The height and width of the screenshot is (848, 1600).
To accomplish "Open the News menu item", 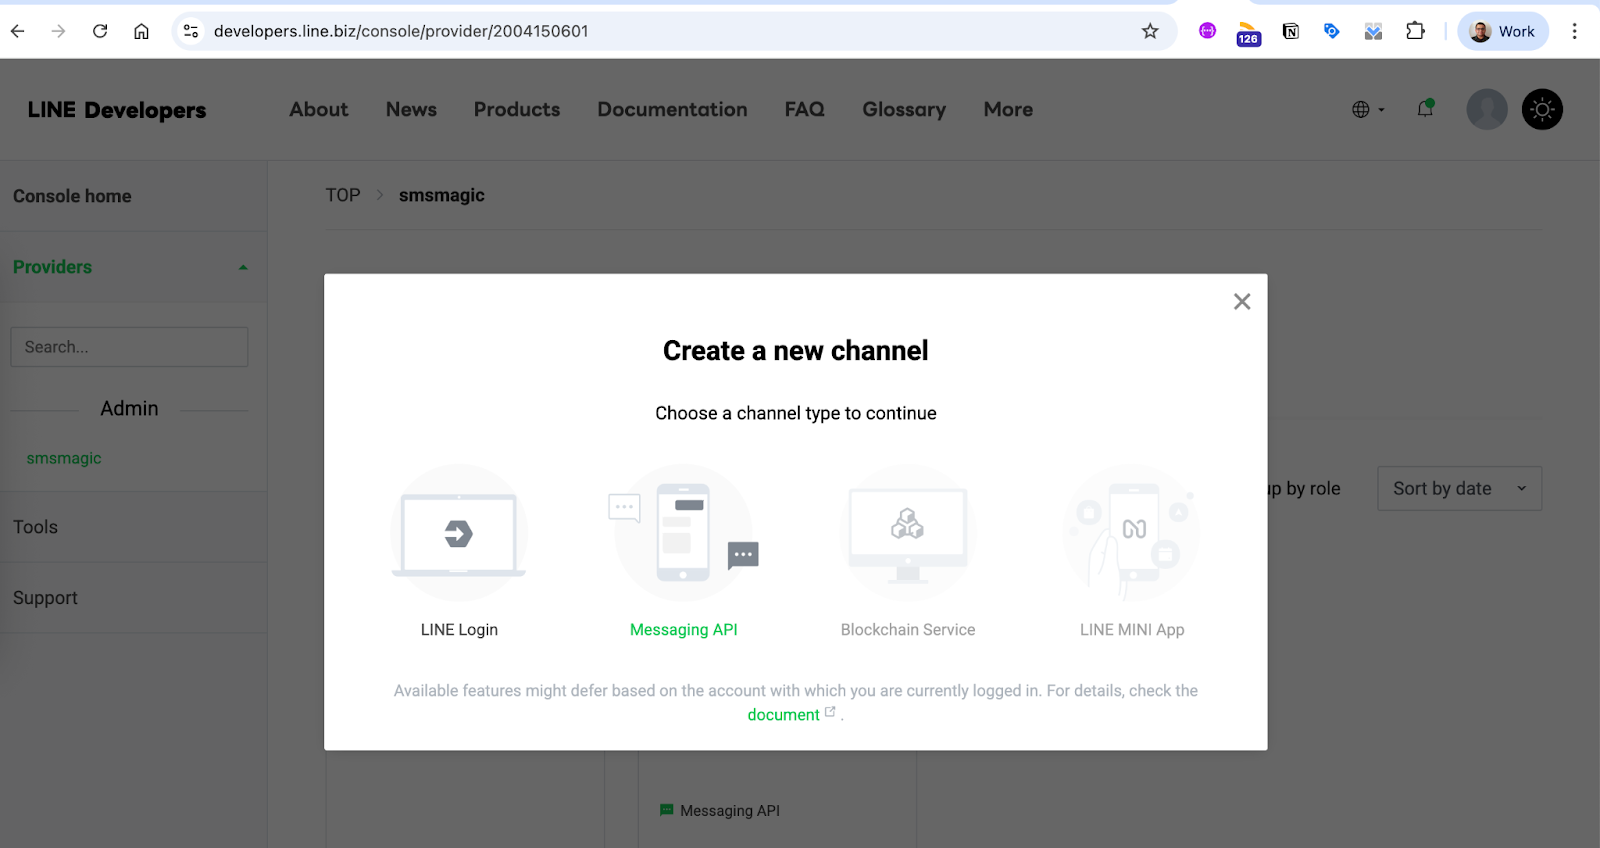I will pos(411,109).
